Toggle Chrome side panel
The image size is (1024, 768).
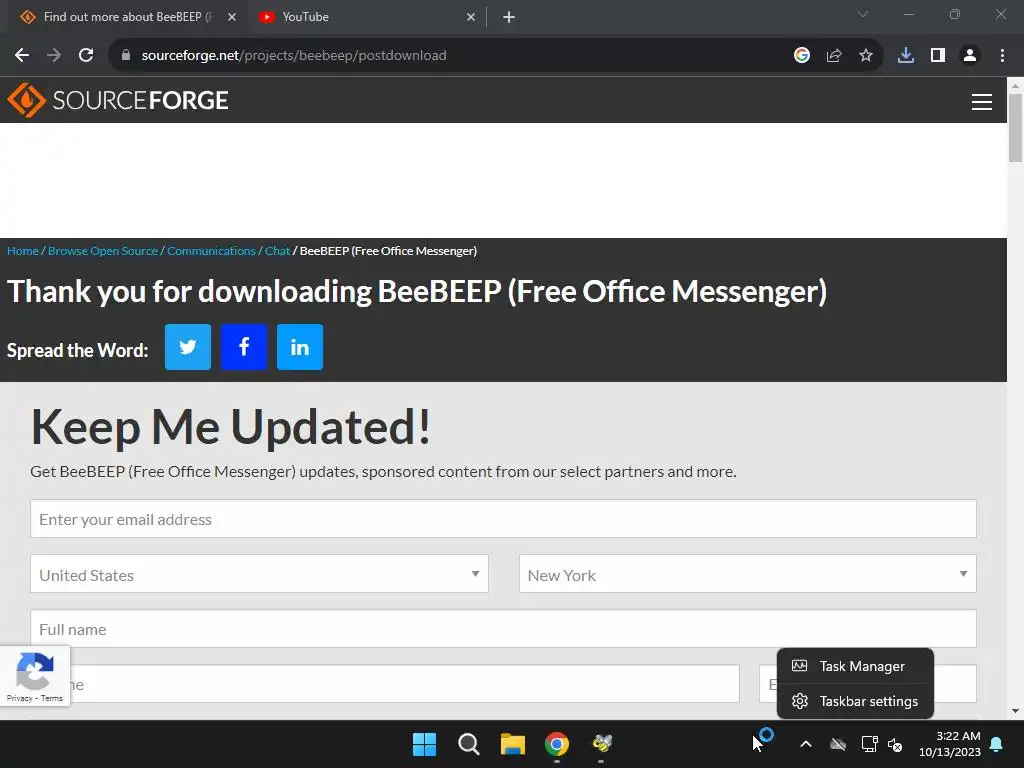(x=938, y=56)
